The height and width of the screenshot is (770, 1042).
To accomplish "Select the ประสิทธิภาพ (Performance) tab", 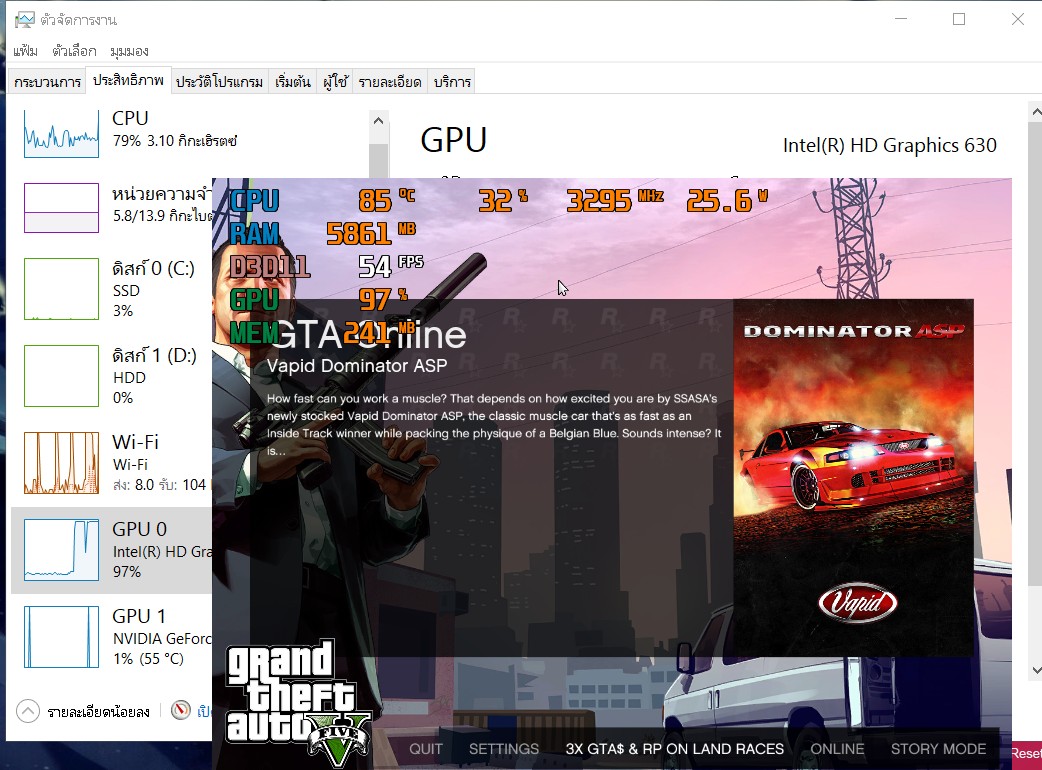I will point(128,80).
